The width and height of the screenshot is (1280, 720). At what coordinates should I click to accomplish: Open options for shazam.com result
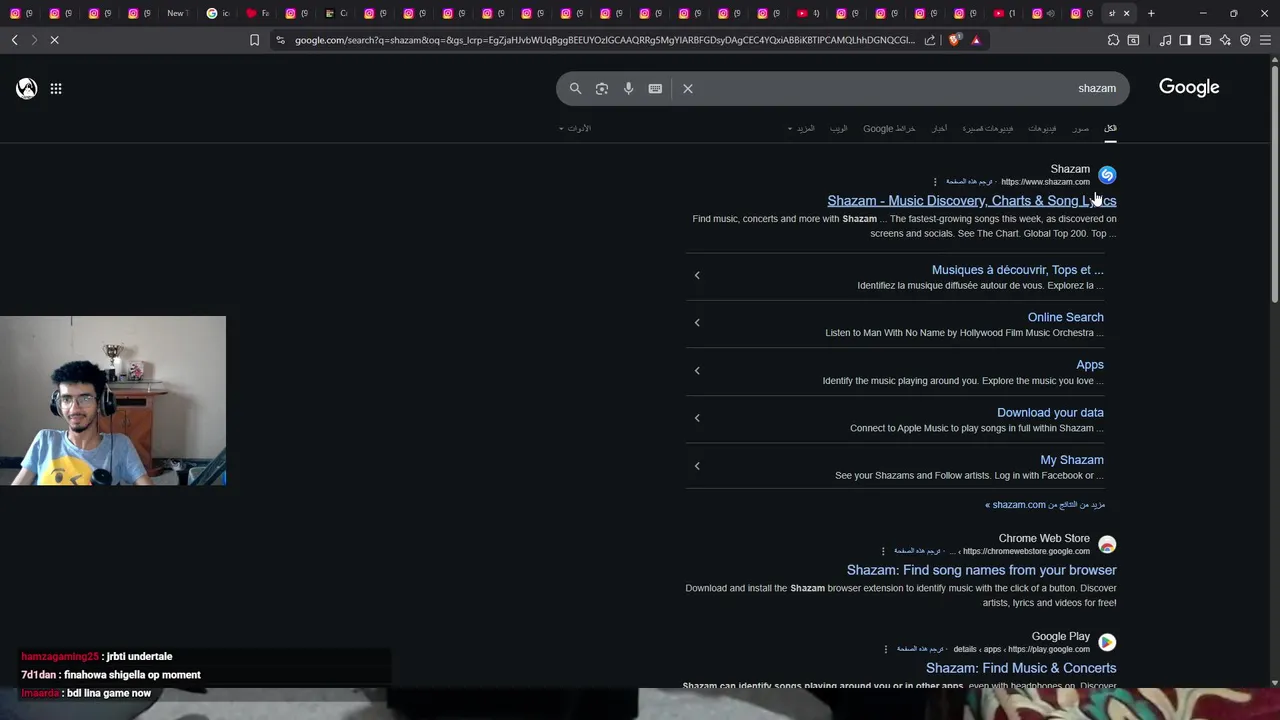click(x=935, y=182)
